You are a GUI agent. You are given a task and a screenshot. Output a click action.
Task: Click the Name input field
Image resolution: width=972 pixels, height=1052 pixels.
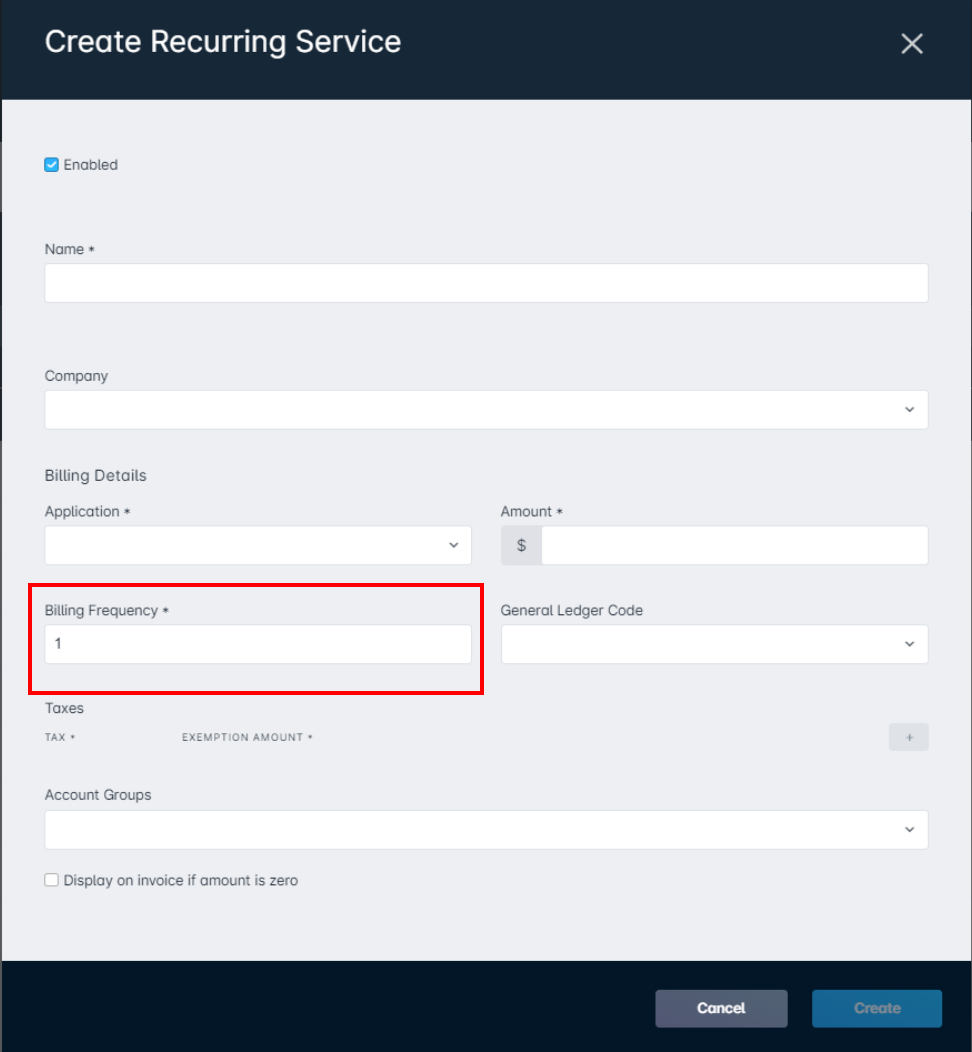[x=486, y=282]
